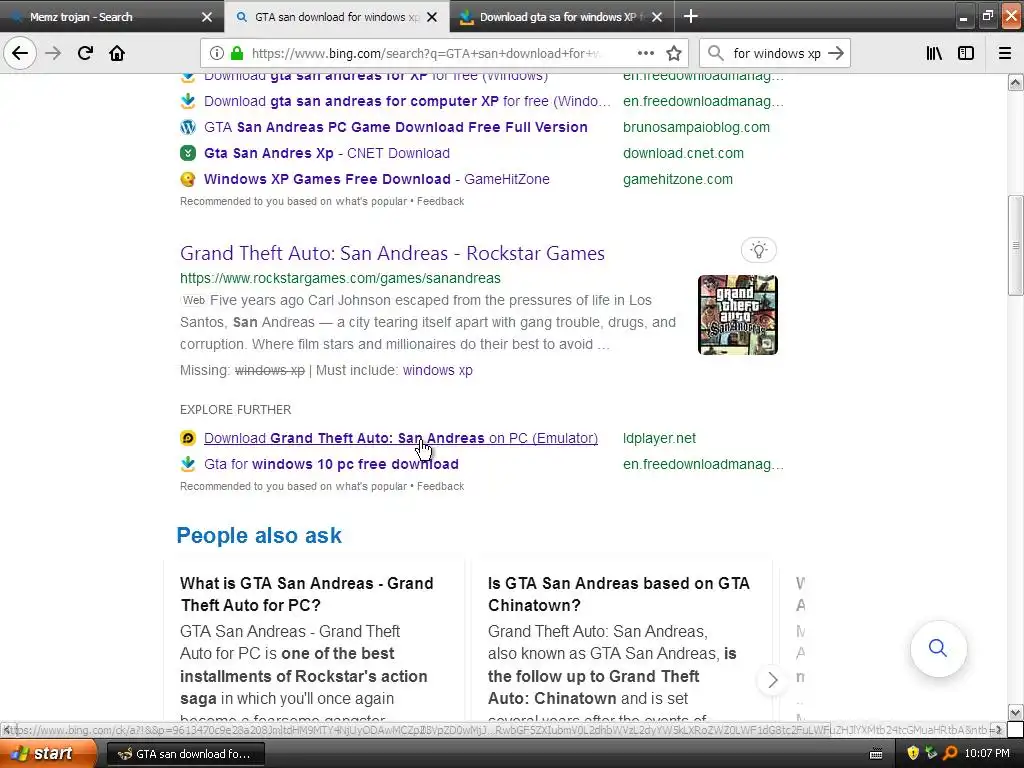Click the lightbulb insights icon

759,250
